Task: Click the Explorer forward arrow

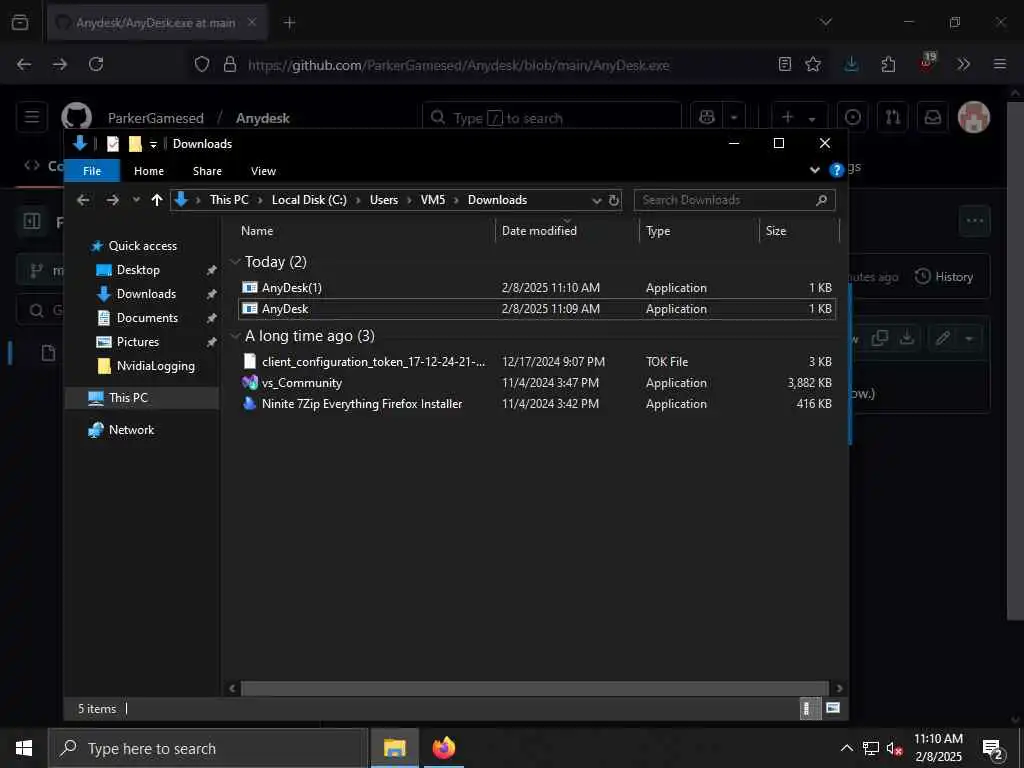Action: coord(112,200)
